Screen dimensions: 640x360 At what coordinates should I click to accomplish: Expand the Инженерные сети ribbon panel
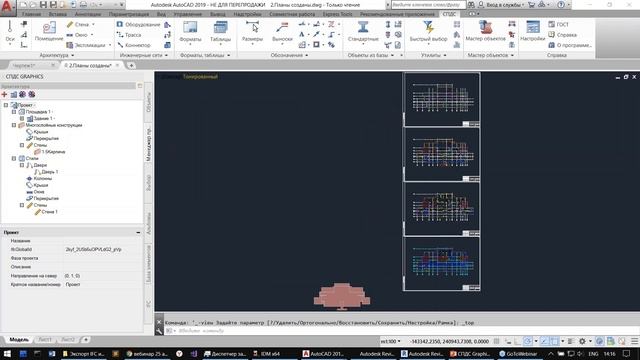(144, 55)
